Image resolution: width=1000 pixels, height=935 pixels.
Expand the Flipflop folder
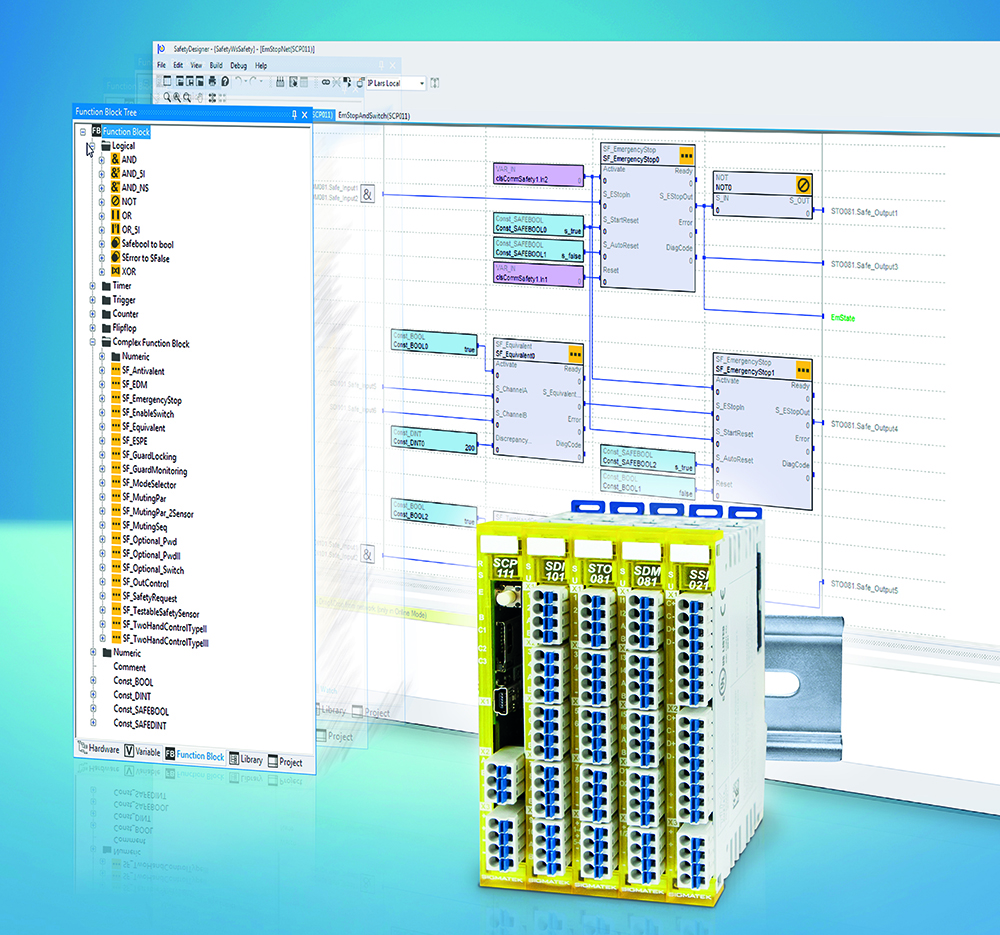(92, 328)
